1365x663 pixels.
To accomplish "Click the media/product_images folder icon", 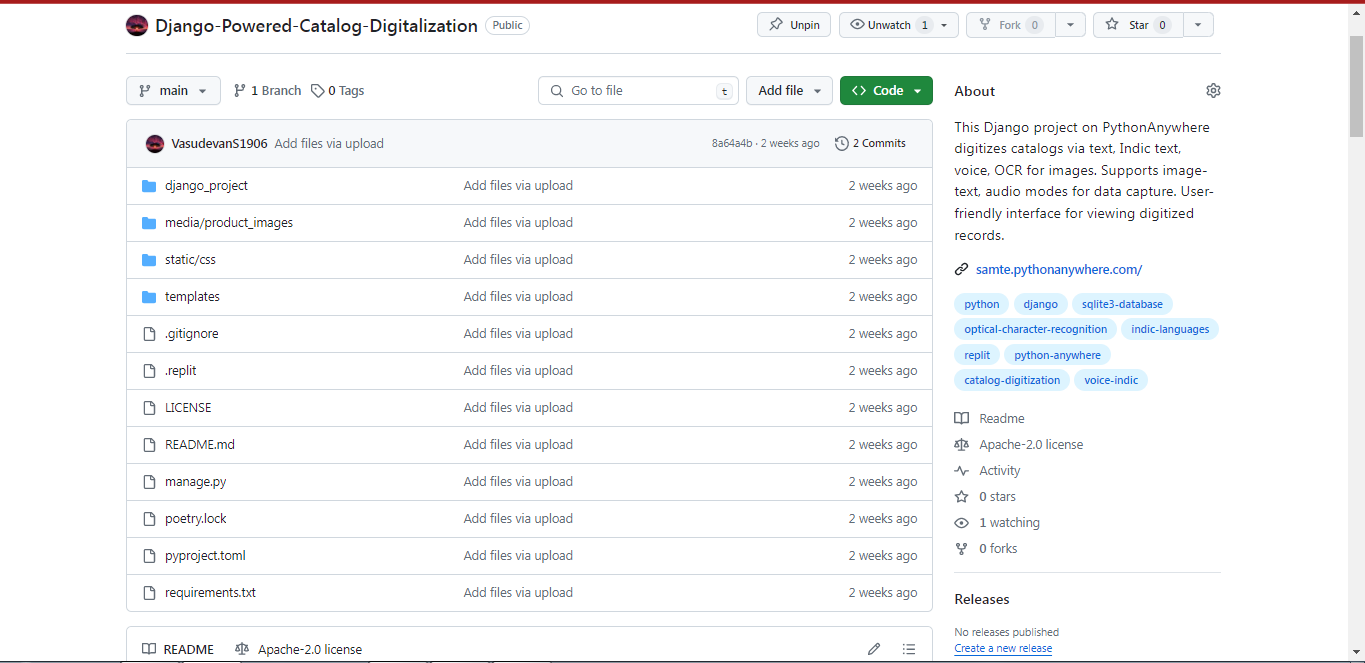I will [x=149, y=223].
